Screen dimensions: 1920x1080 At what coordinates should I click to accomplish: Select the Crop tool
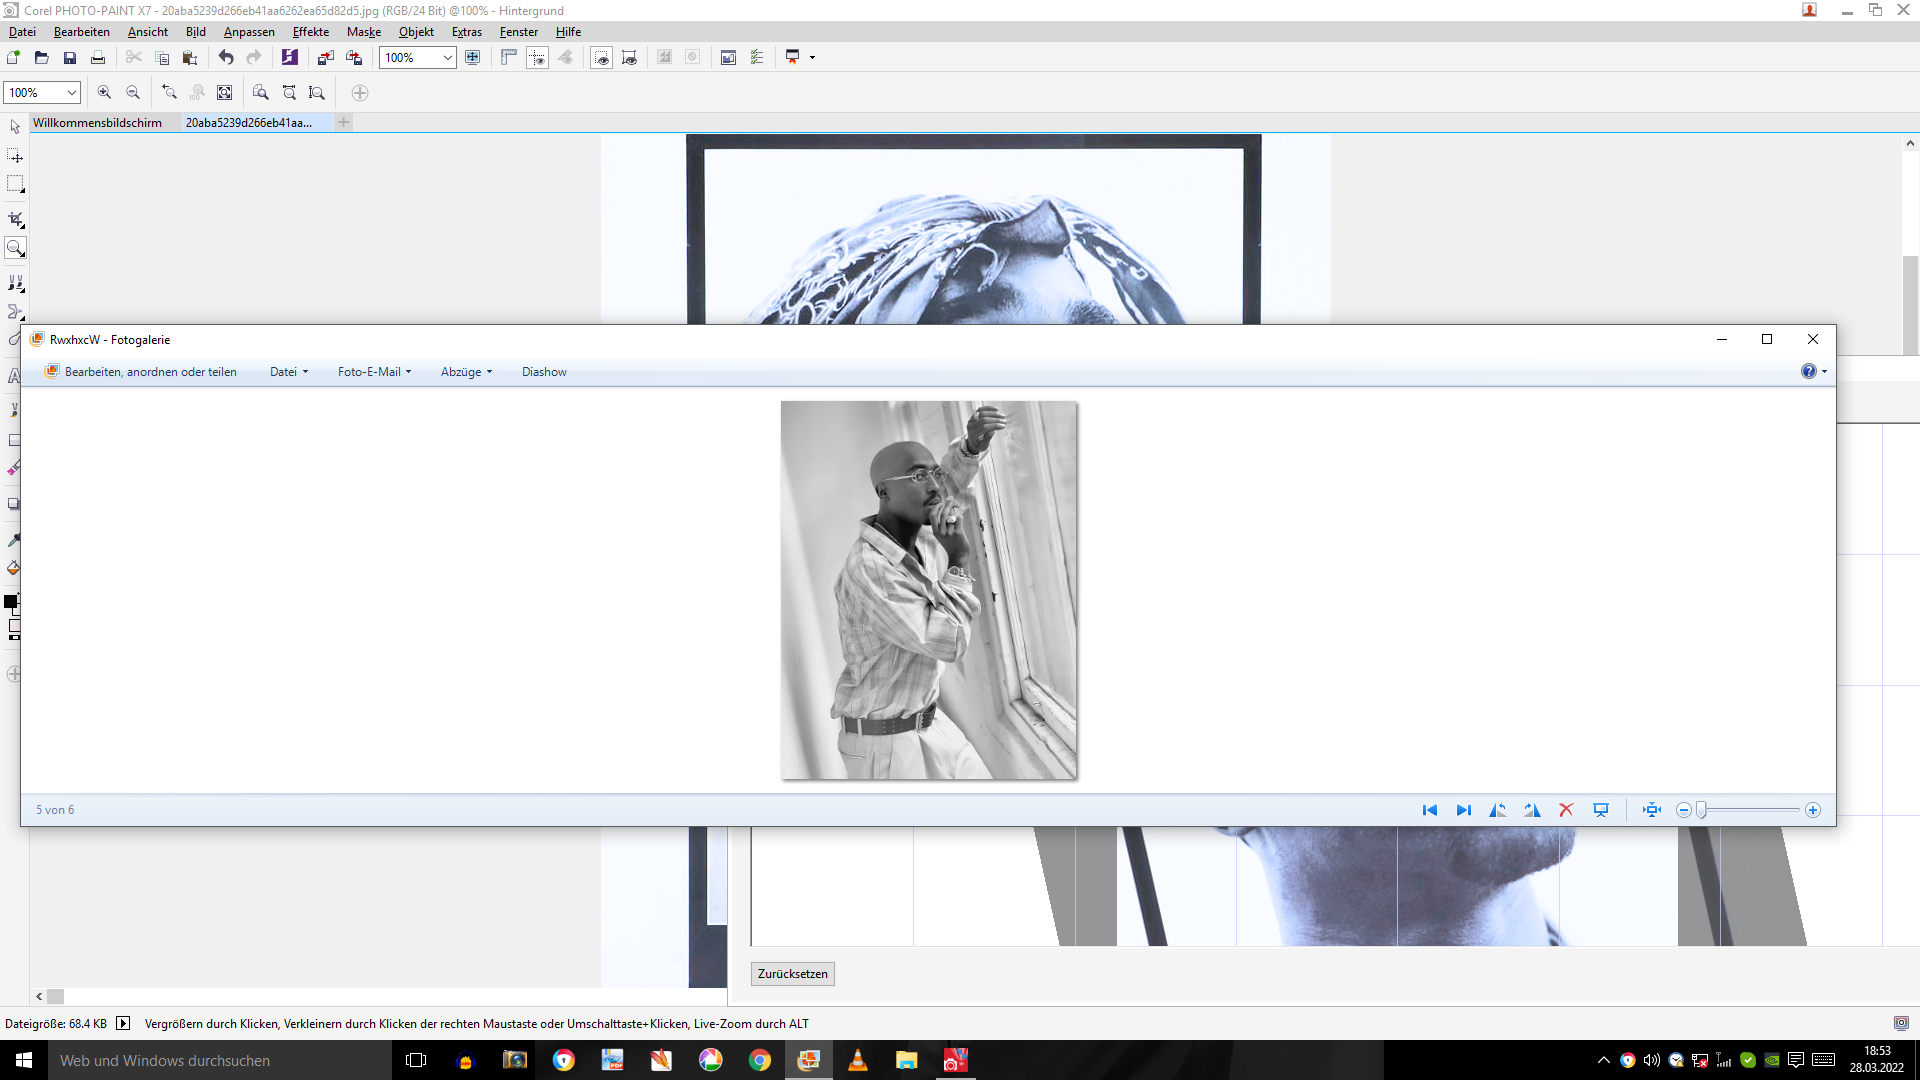pyautogui.click(x=15, y=219)
